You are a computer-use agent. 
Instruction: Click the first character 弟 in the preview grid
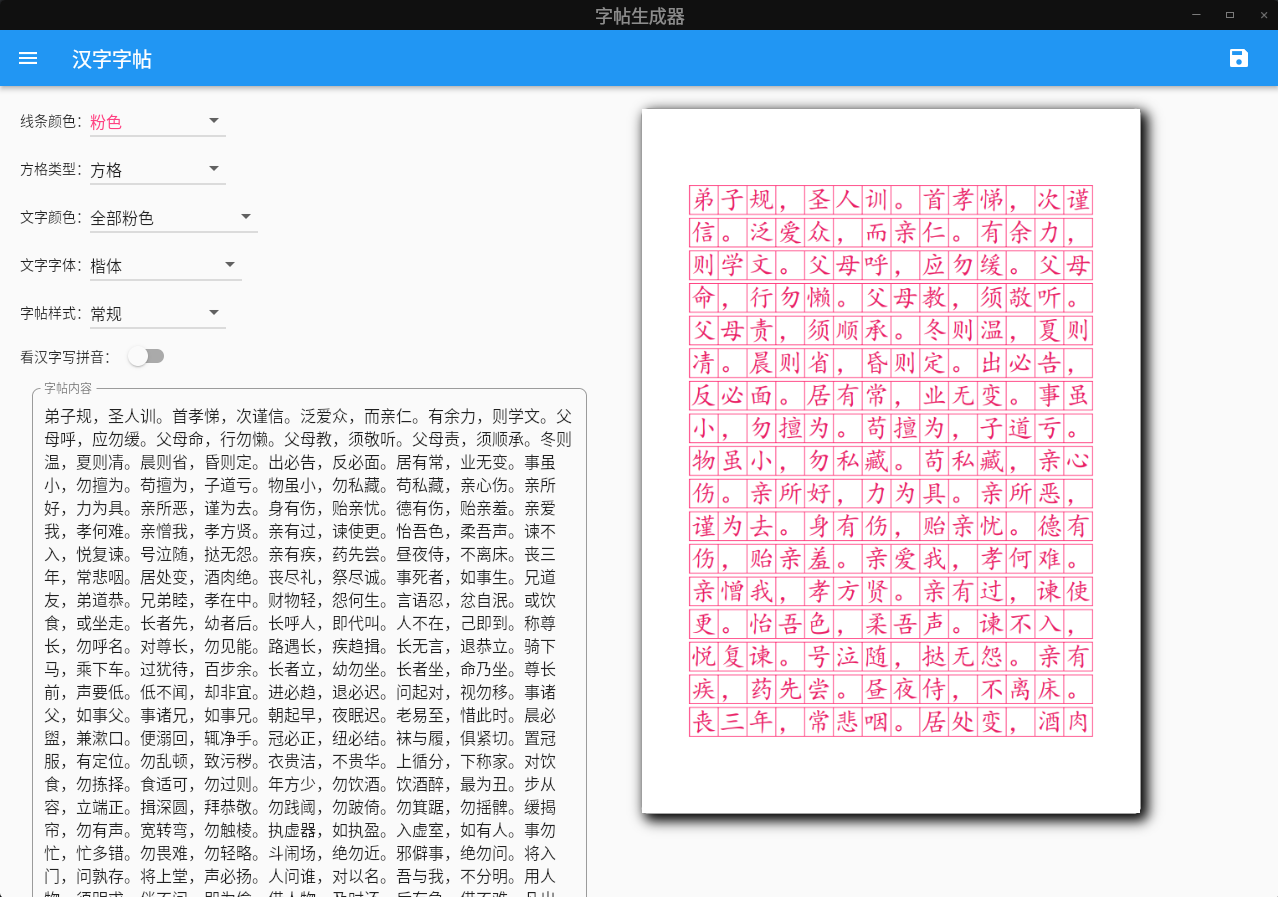pos(704,200)
